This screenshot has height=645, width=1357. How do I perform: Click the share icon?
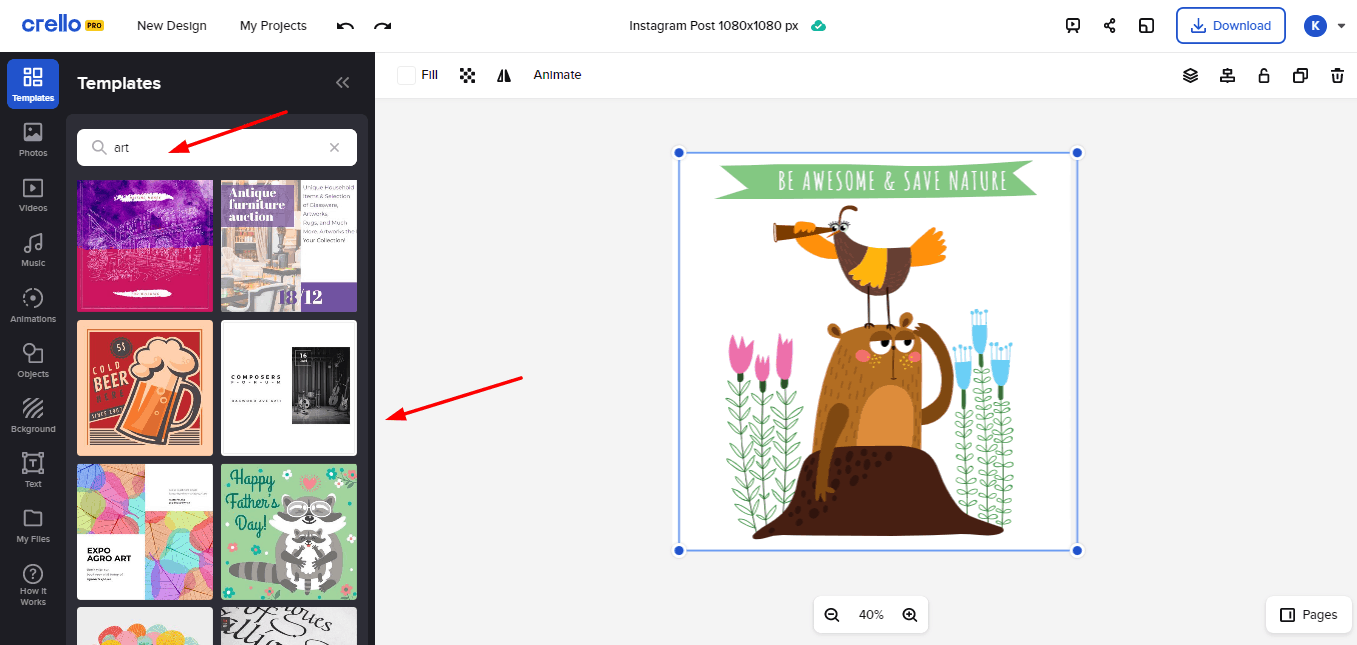tap(1110, 26)
